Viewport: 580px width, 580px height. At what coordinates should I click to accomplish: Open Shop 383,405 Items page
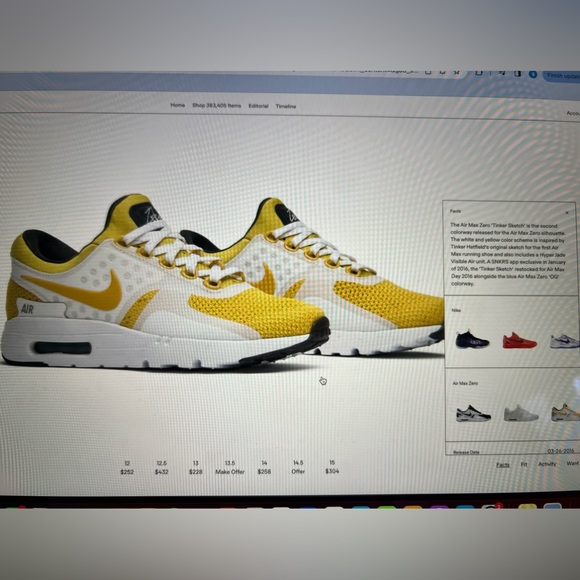[x=216, y=105]
